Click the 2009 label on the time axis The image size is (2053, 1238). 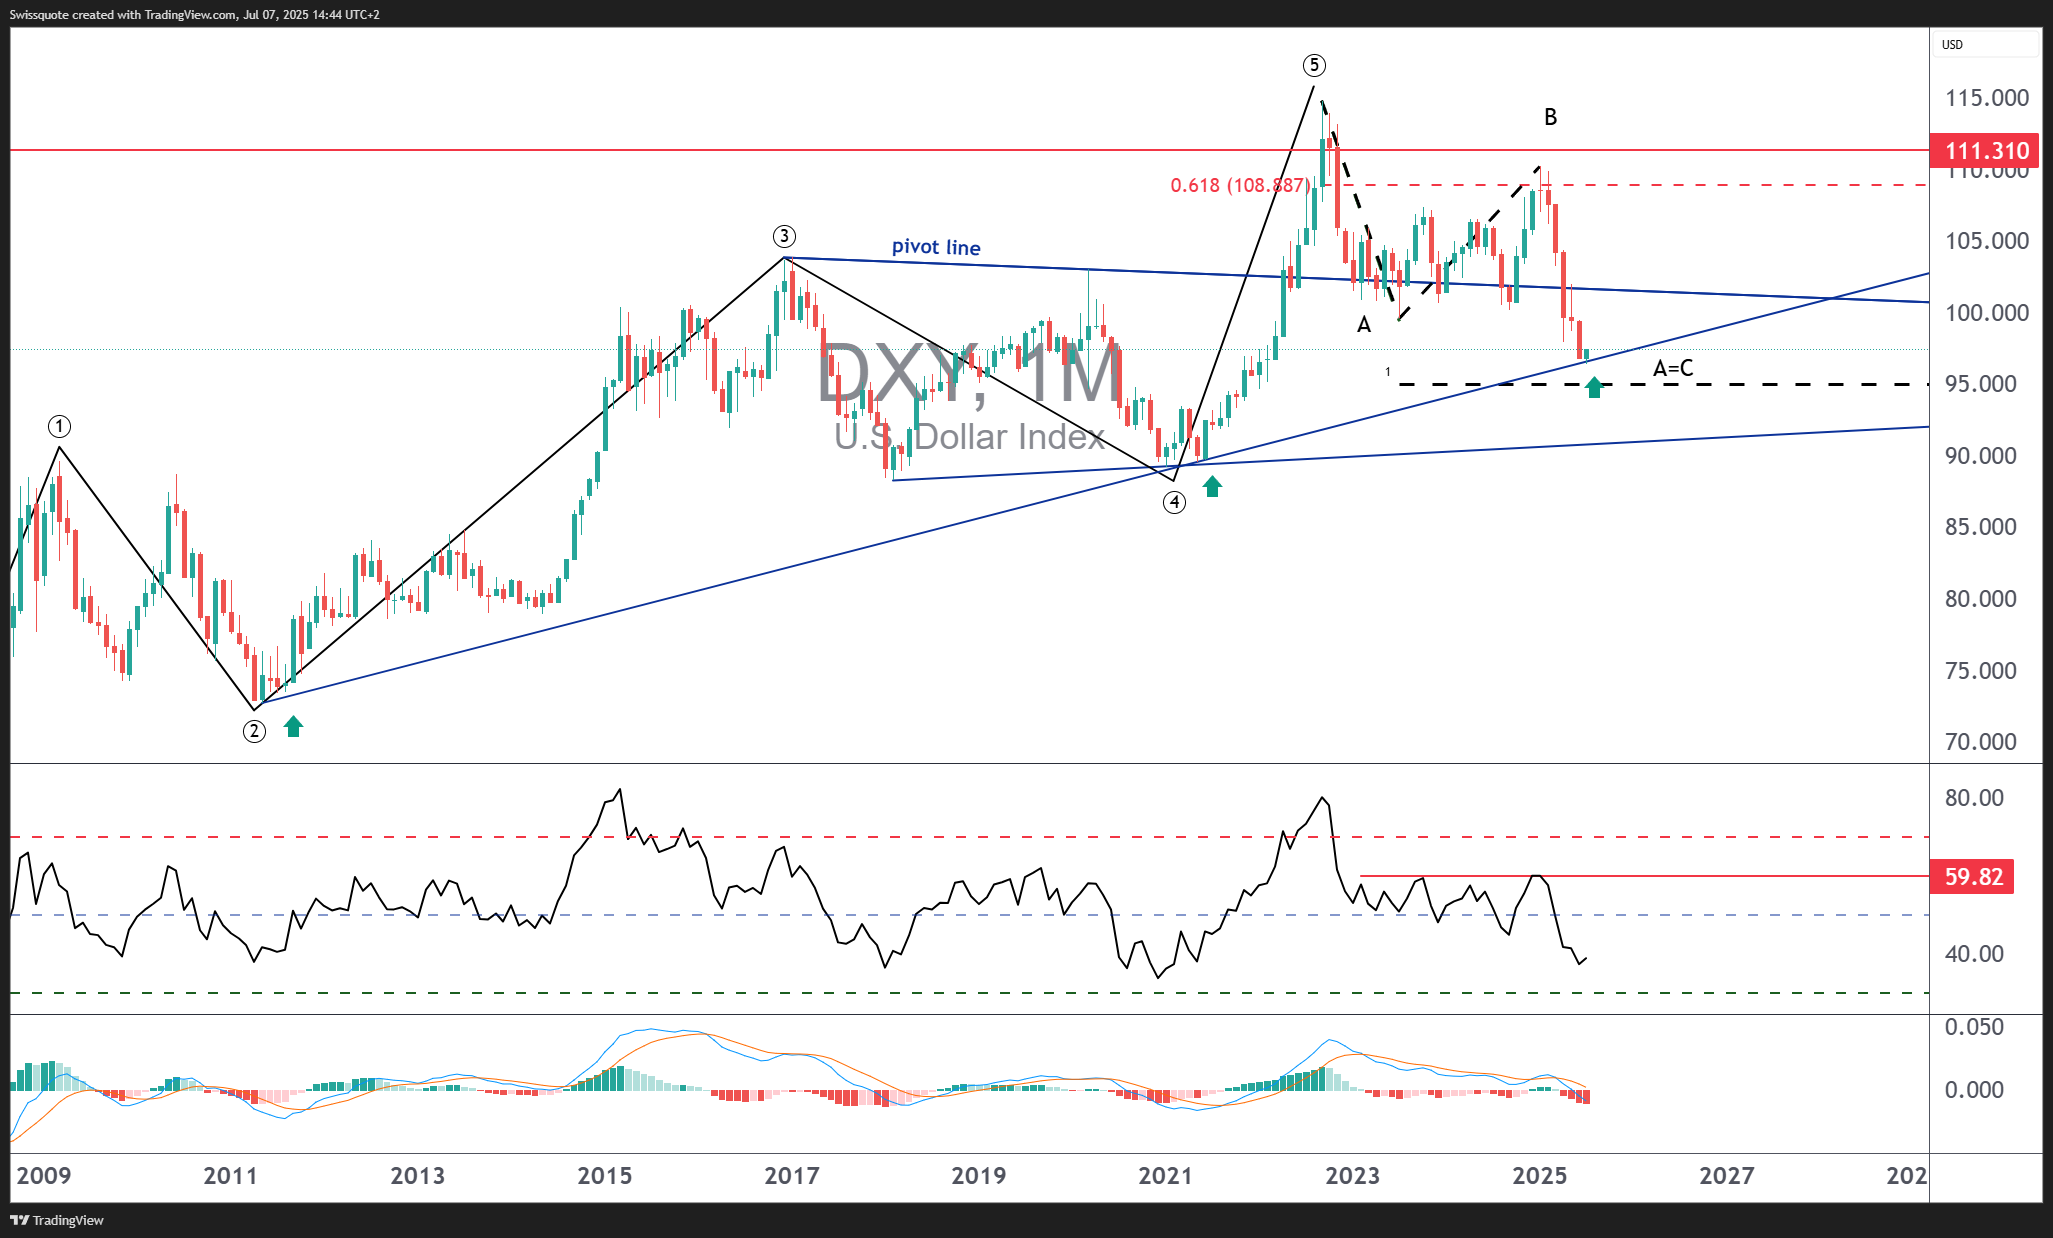point(44,1176)
